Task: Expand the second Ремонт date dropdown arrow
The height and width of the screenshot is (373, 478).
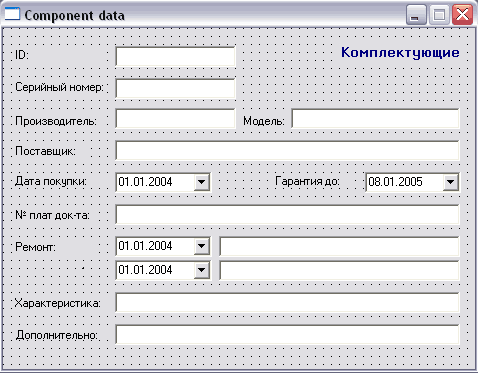Action: pos(201,270)
